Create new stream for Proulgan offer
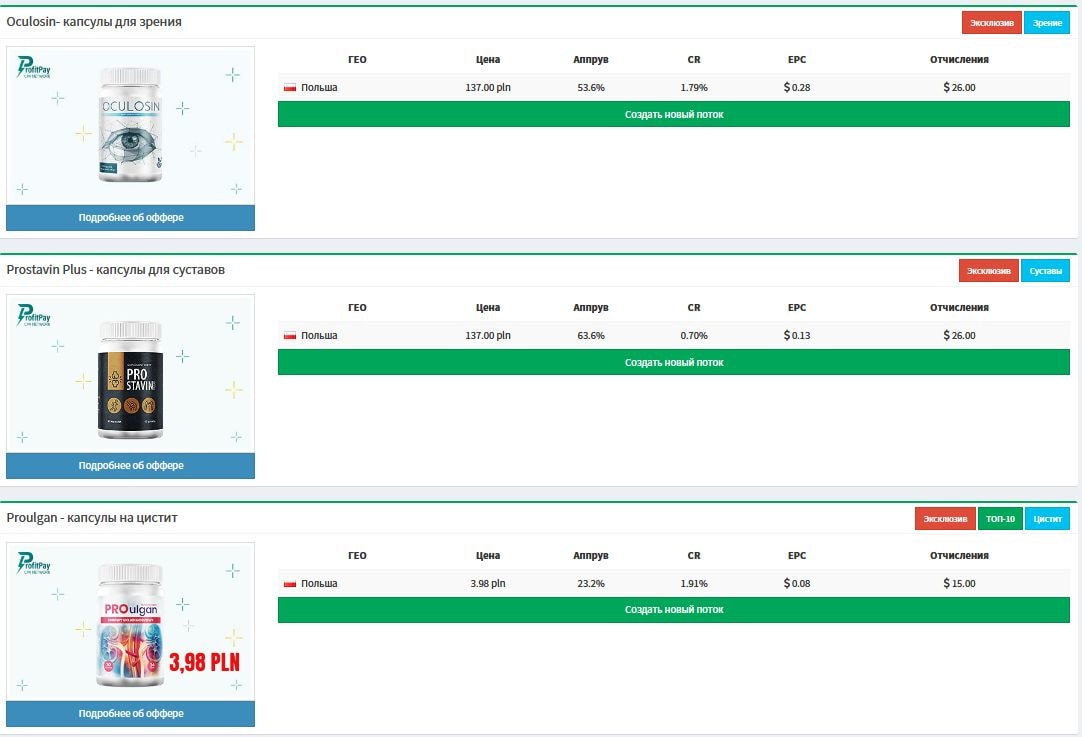This screenshot has height=737, width=1082. pos(673,610)
